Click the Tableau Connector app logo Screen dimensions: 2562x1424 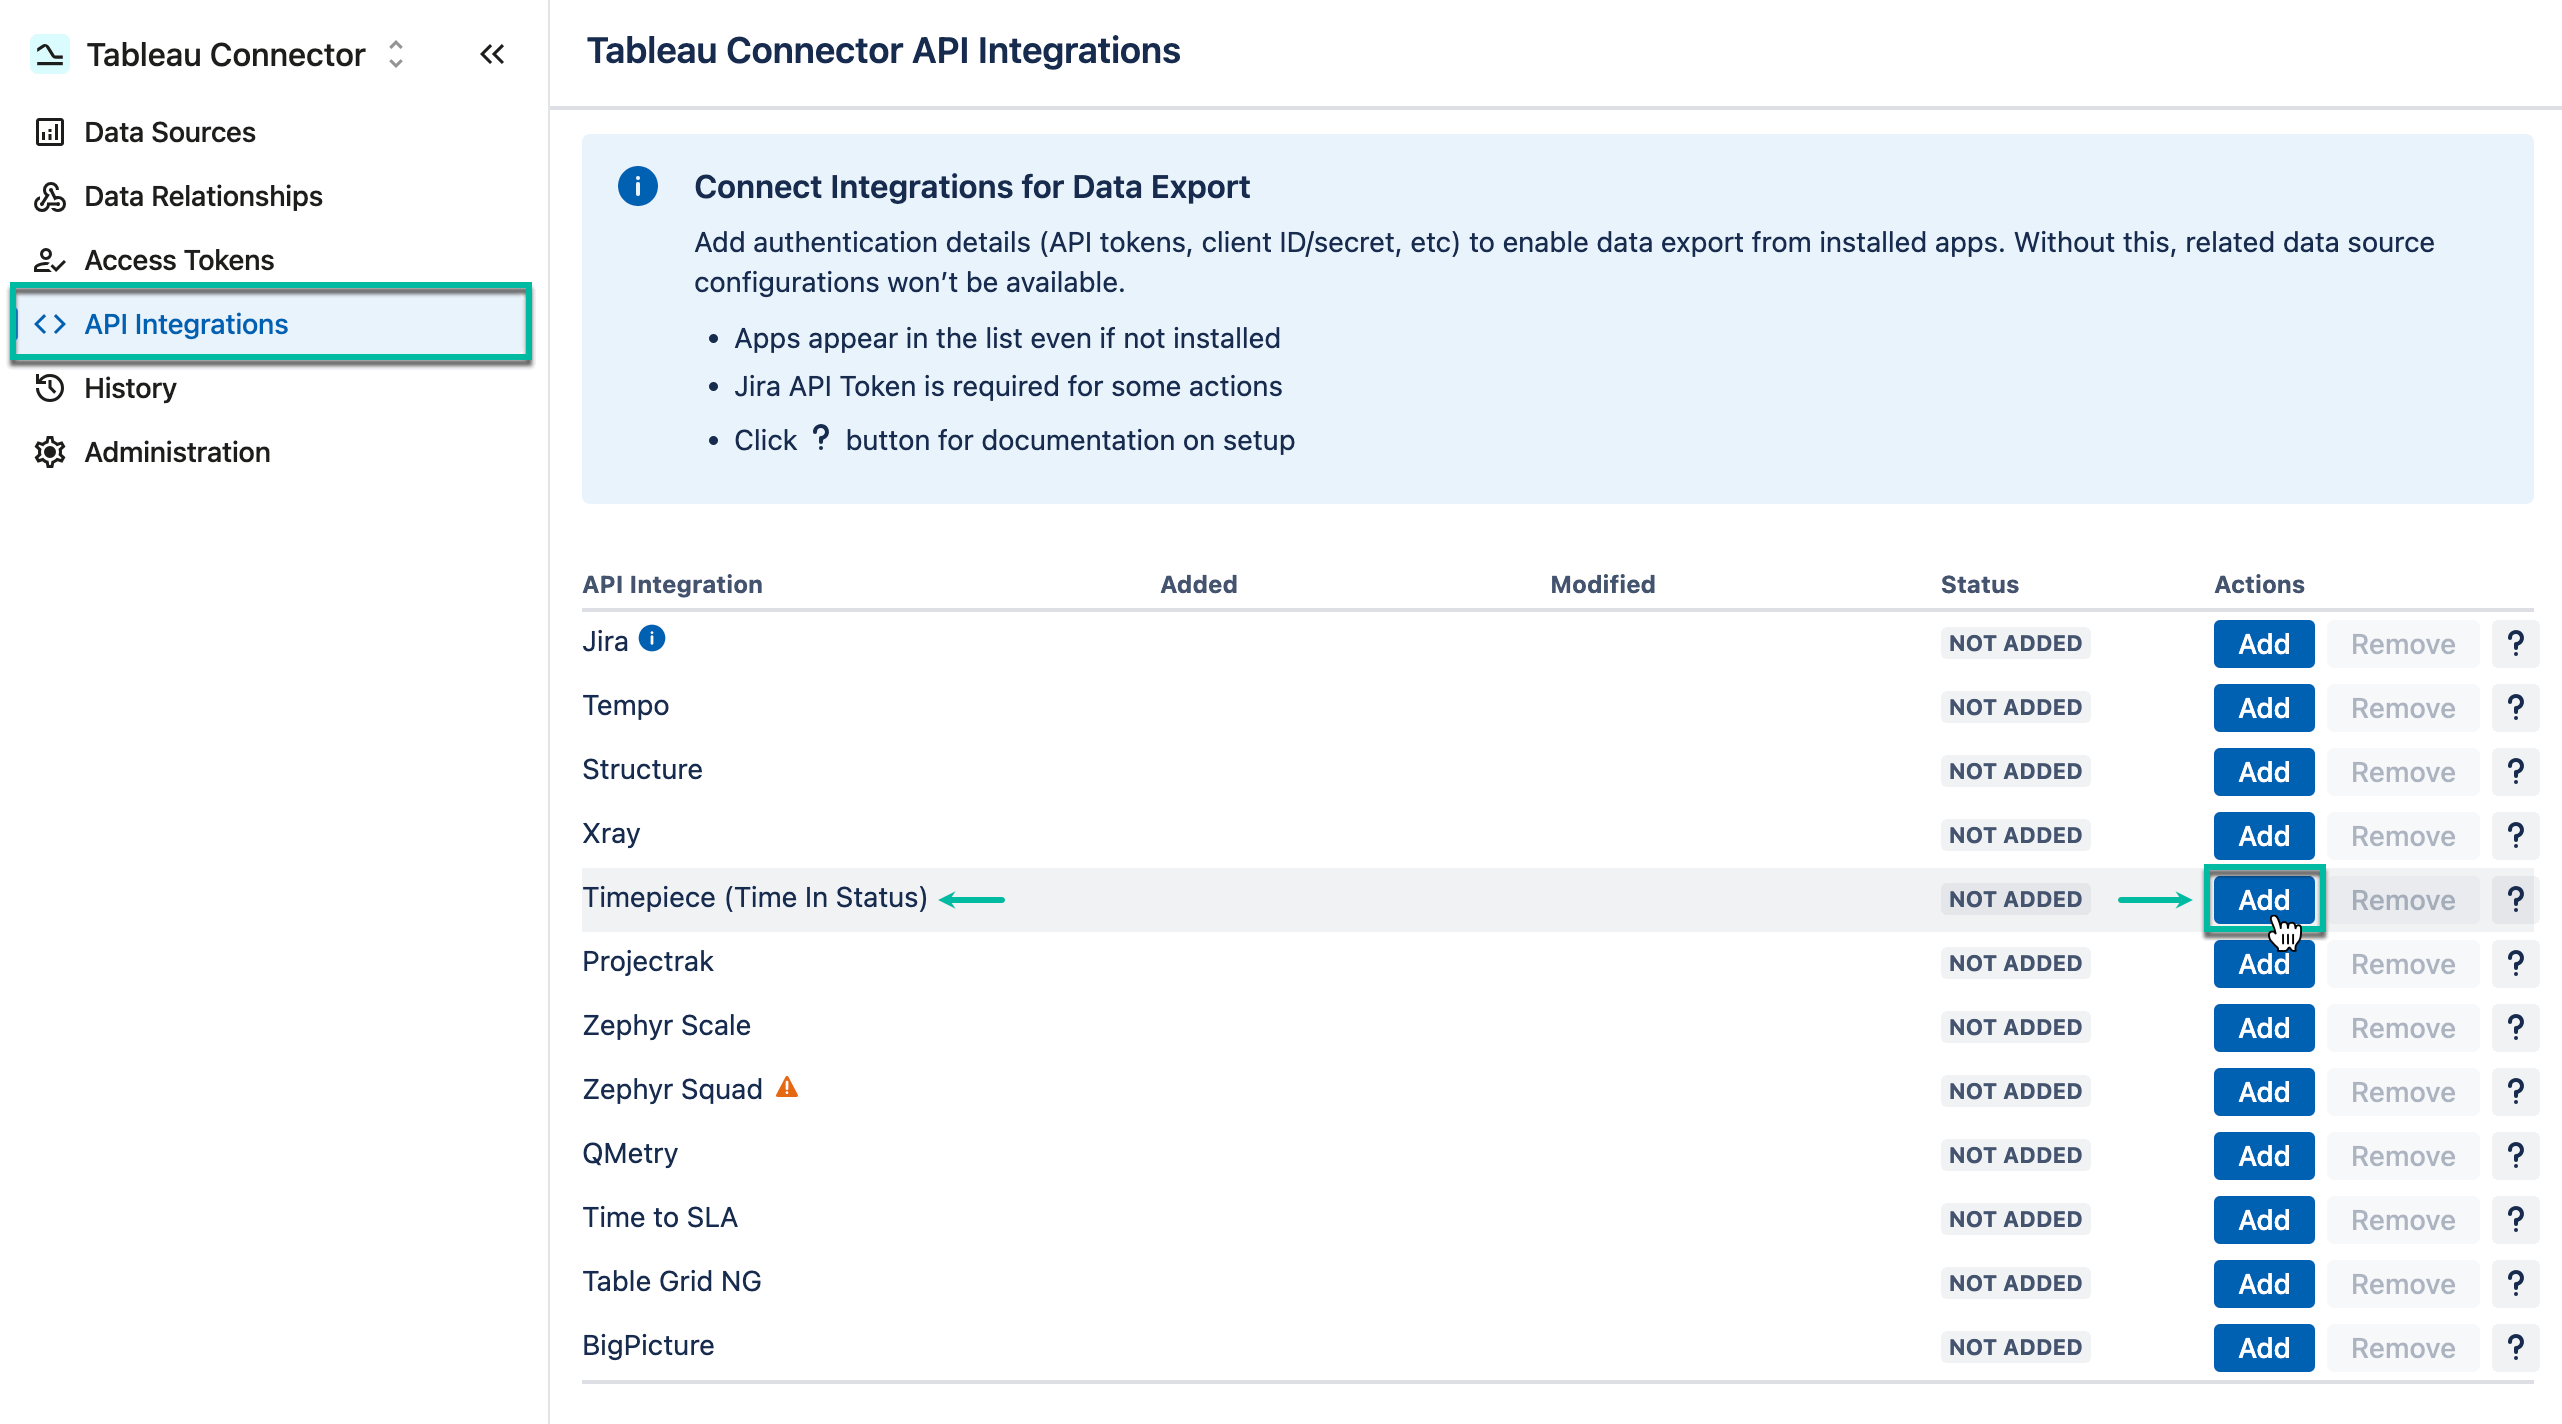[x=48, y=54]
